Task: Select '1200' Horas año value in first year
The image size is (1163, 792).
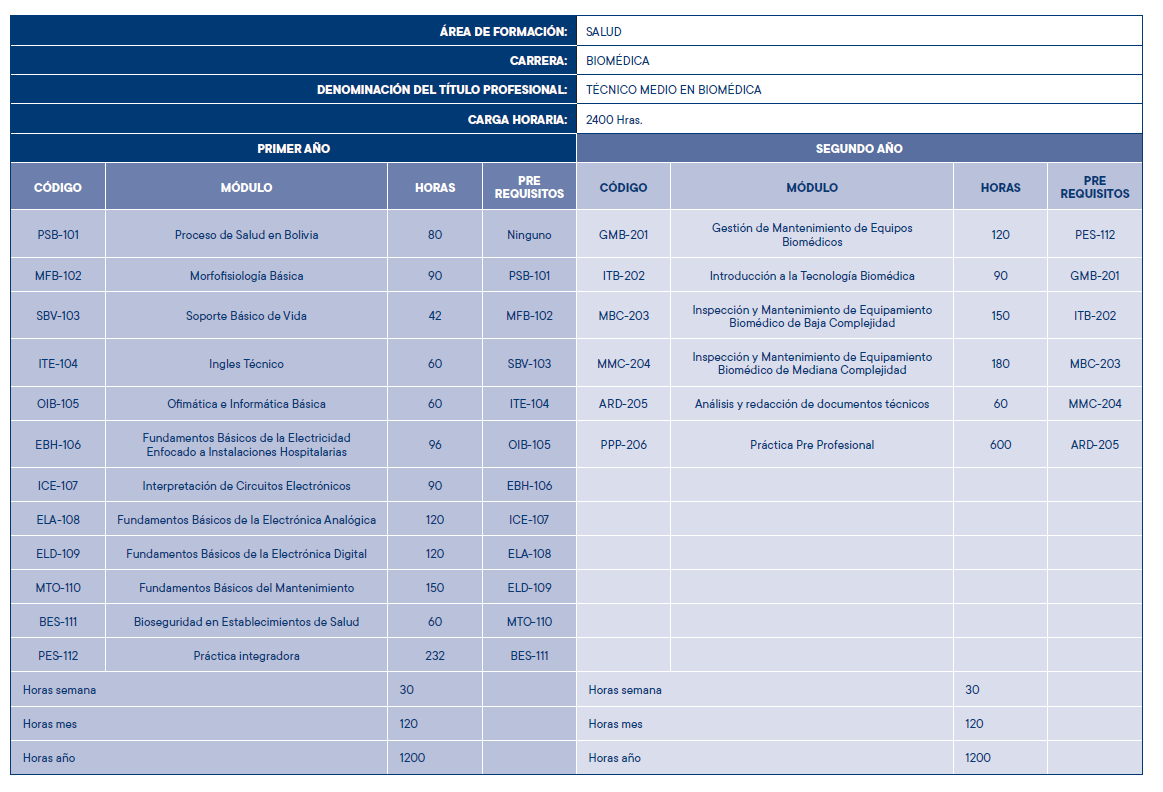Action: 412,757
